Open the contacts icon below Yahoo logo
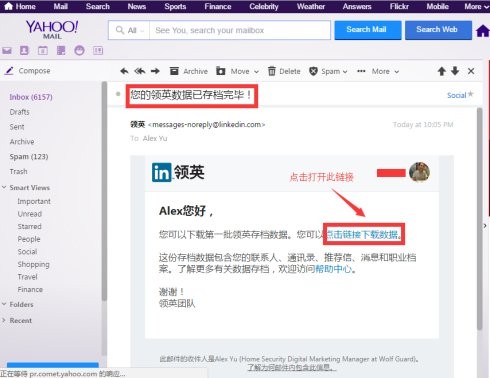This screenshot has width=490, height=378. 24,50
